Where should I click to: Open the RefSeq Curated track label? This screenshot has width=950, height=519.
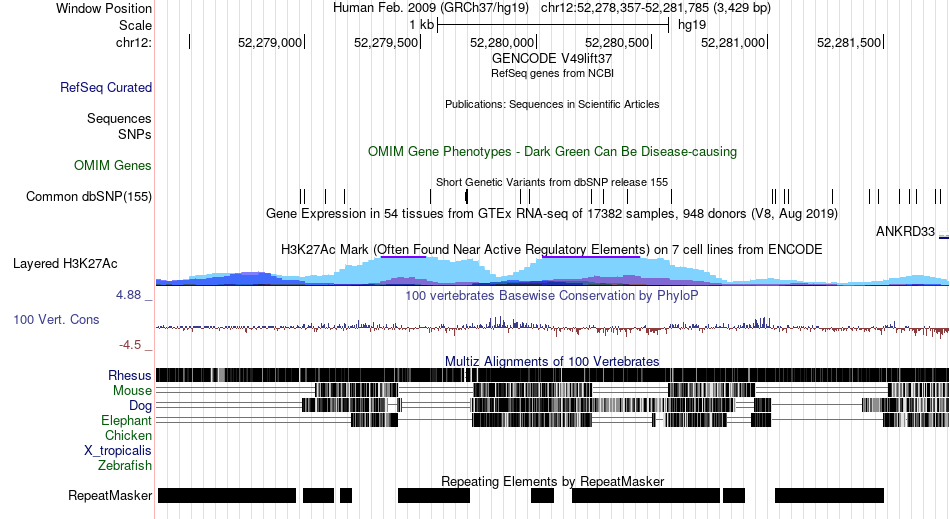(106, 87)
